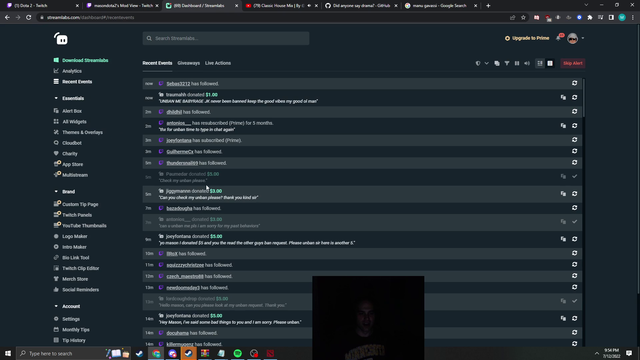Open the joeyfontana subscribed username link
Screen dimensions: 640x360
pos(179,140)
